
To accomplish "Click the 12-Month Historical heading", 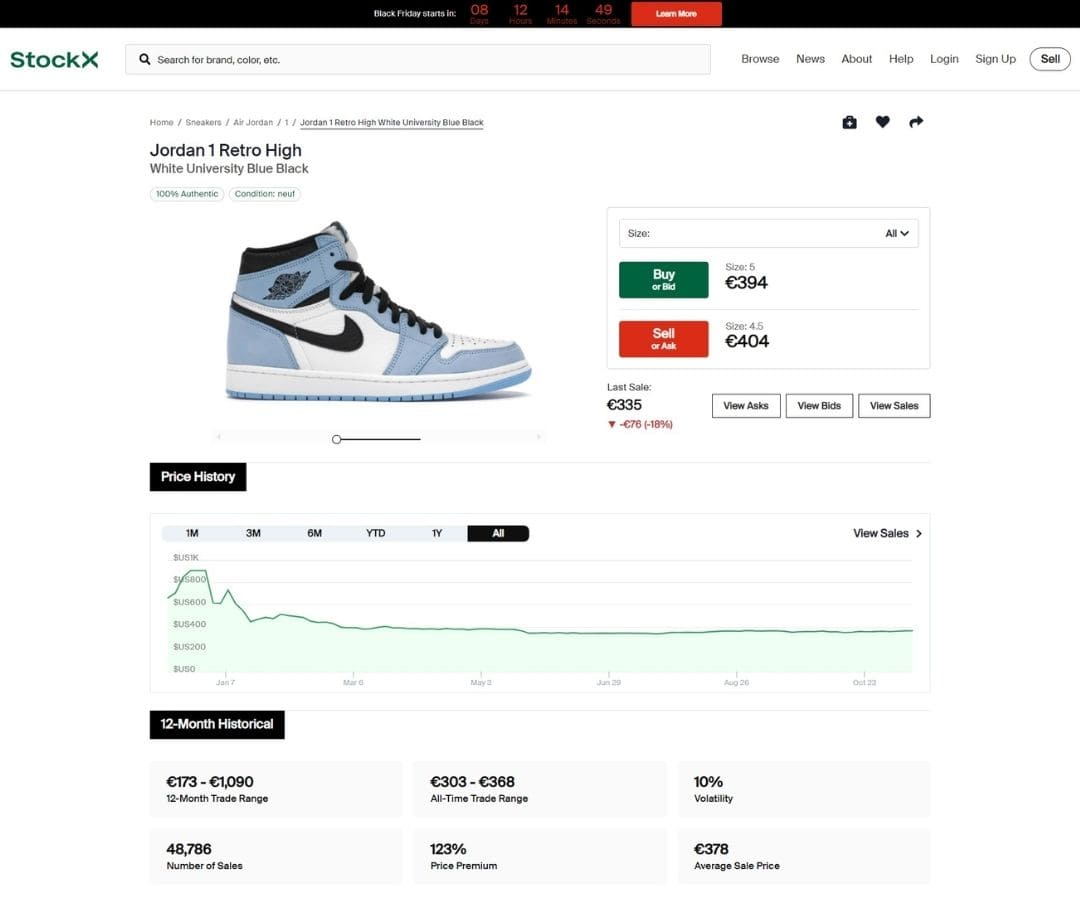I will tap(217, 724).
